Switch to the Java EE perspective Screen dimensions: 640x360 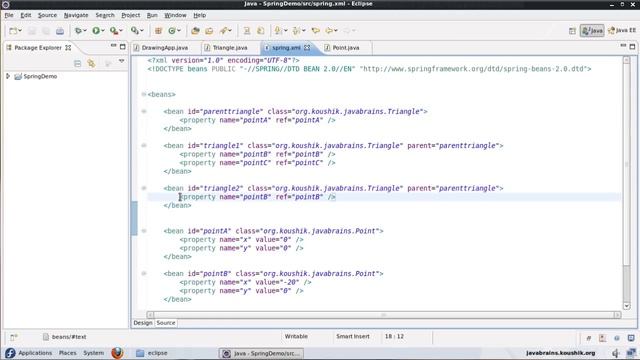click(x=622, y=31)
